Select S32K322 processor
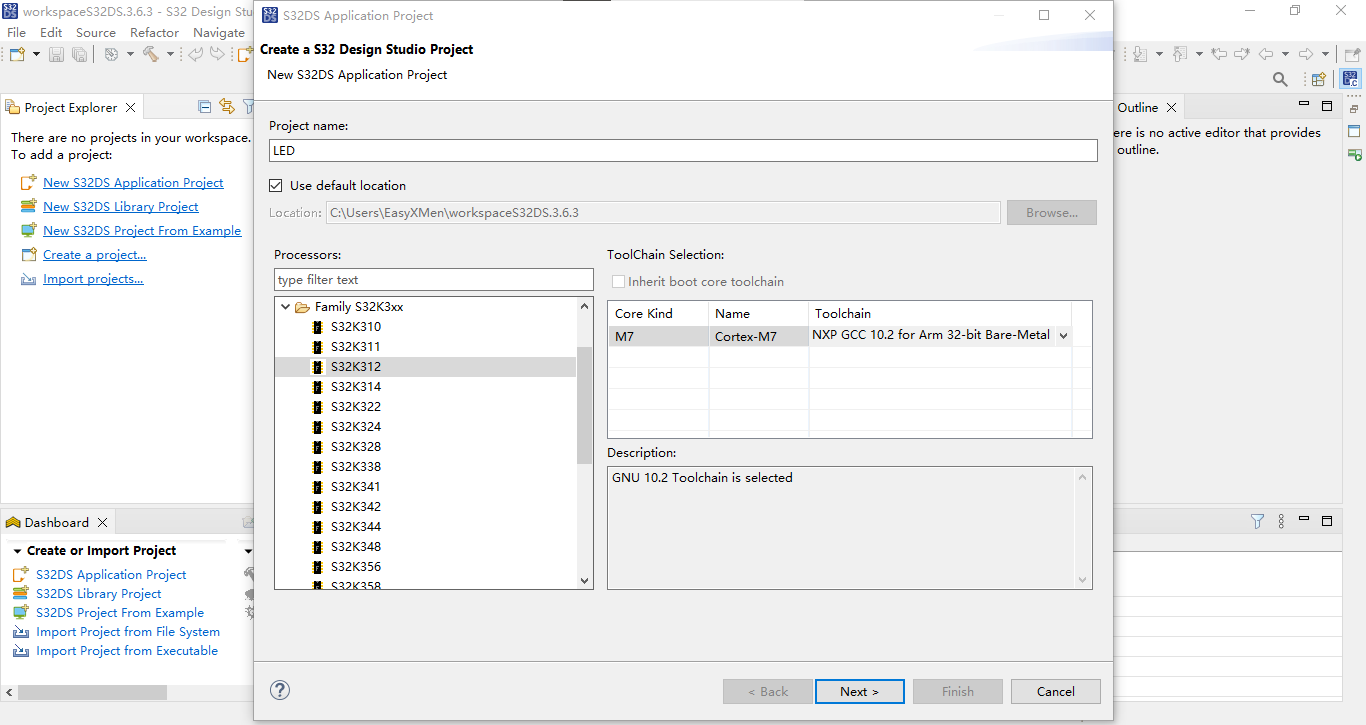 [x=356, y=407]
